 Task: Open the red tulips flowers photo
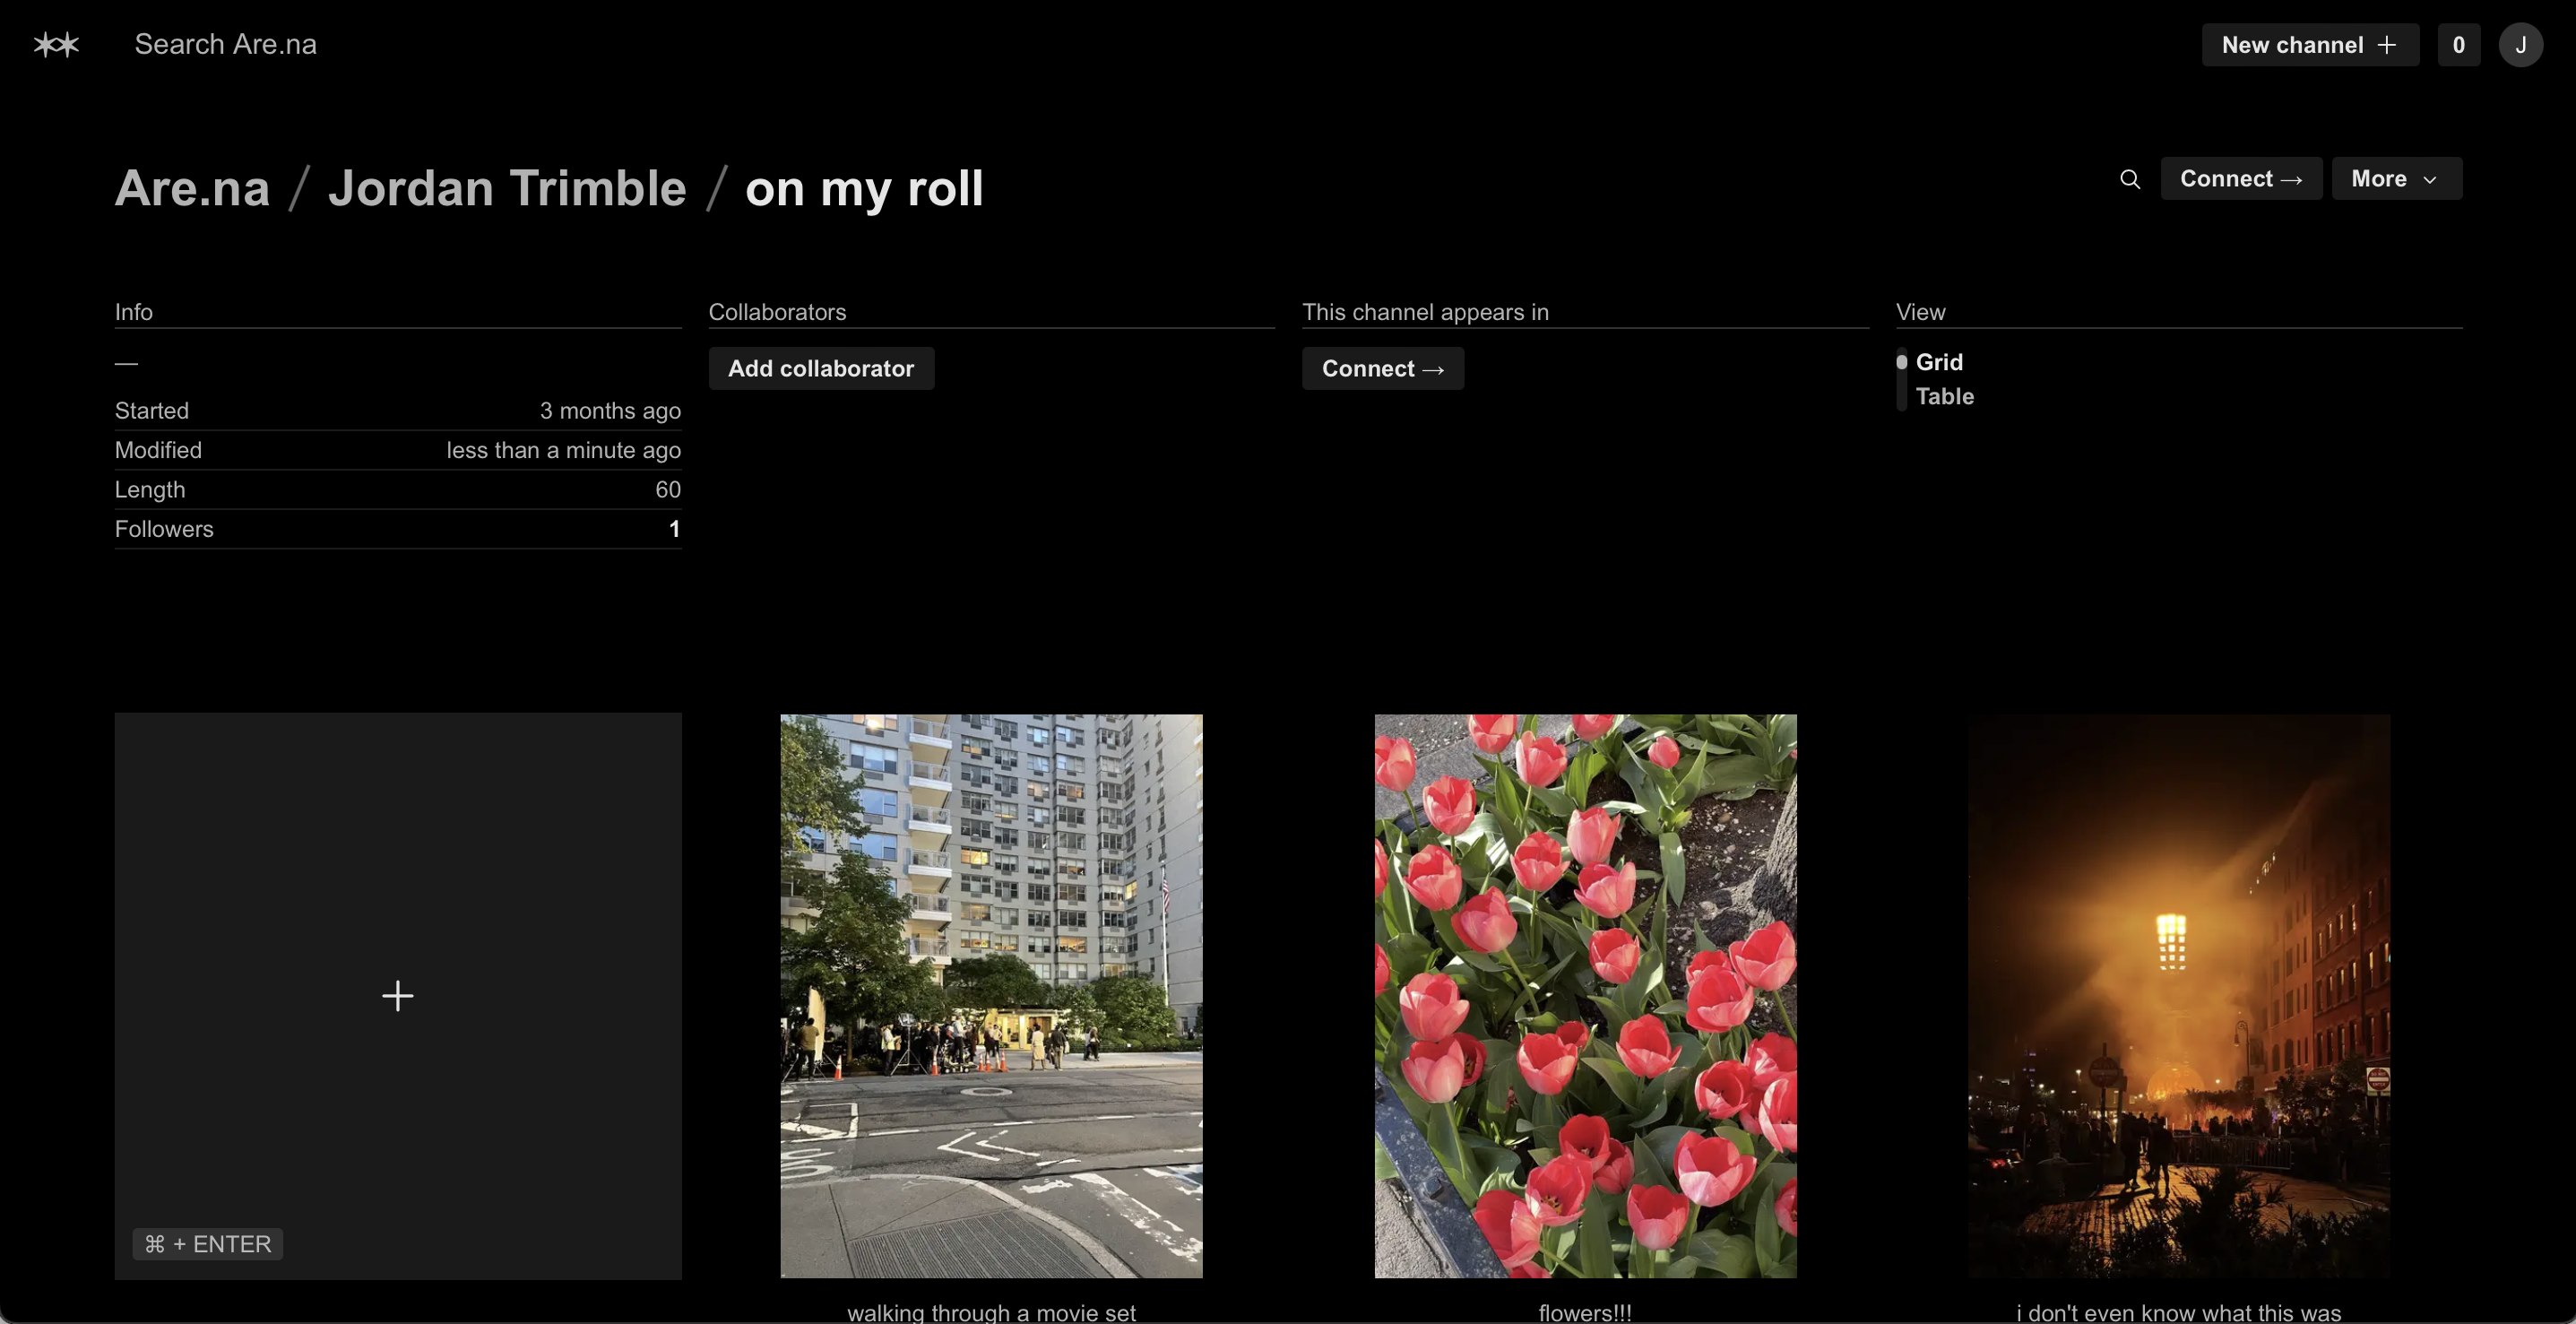click(x=1584, y=995)
